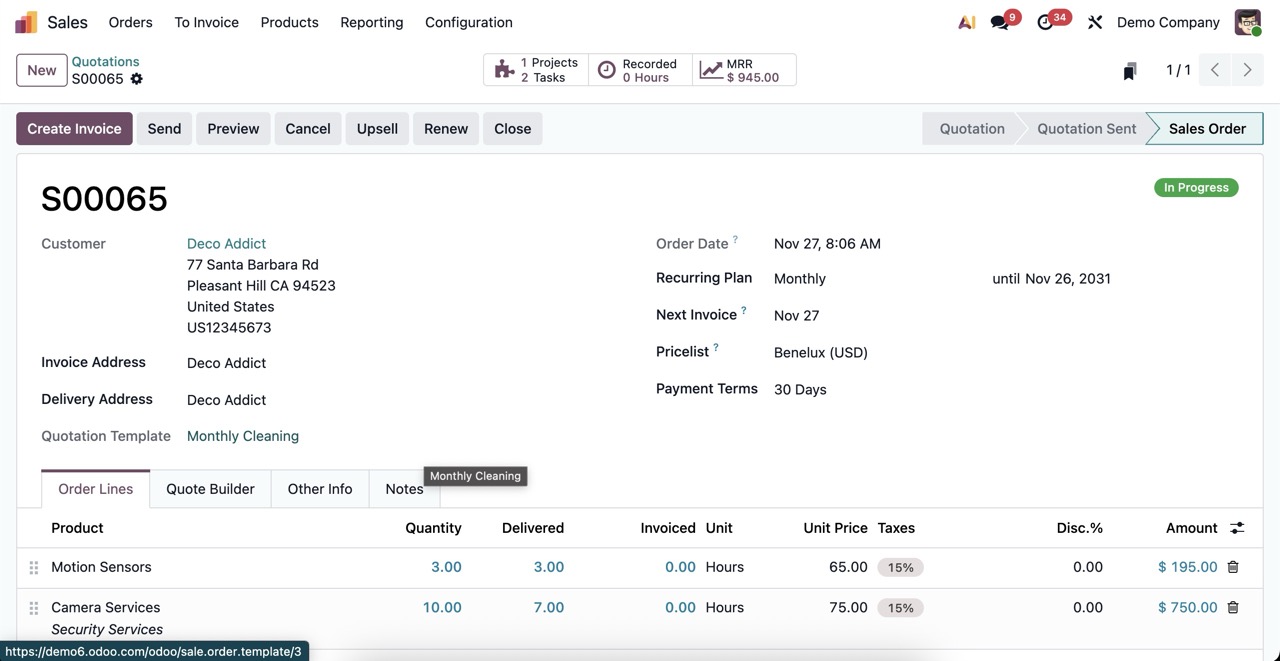Screen dimensions: 1280x661
Task: Go to the next record arrow
Action: pyautogui.click(x=1247, y=70)
